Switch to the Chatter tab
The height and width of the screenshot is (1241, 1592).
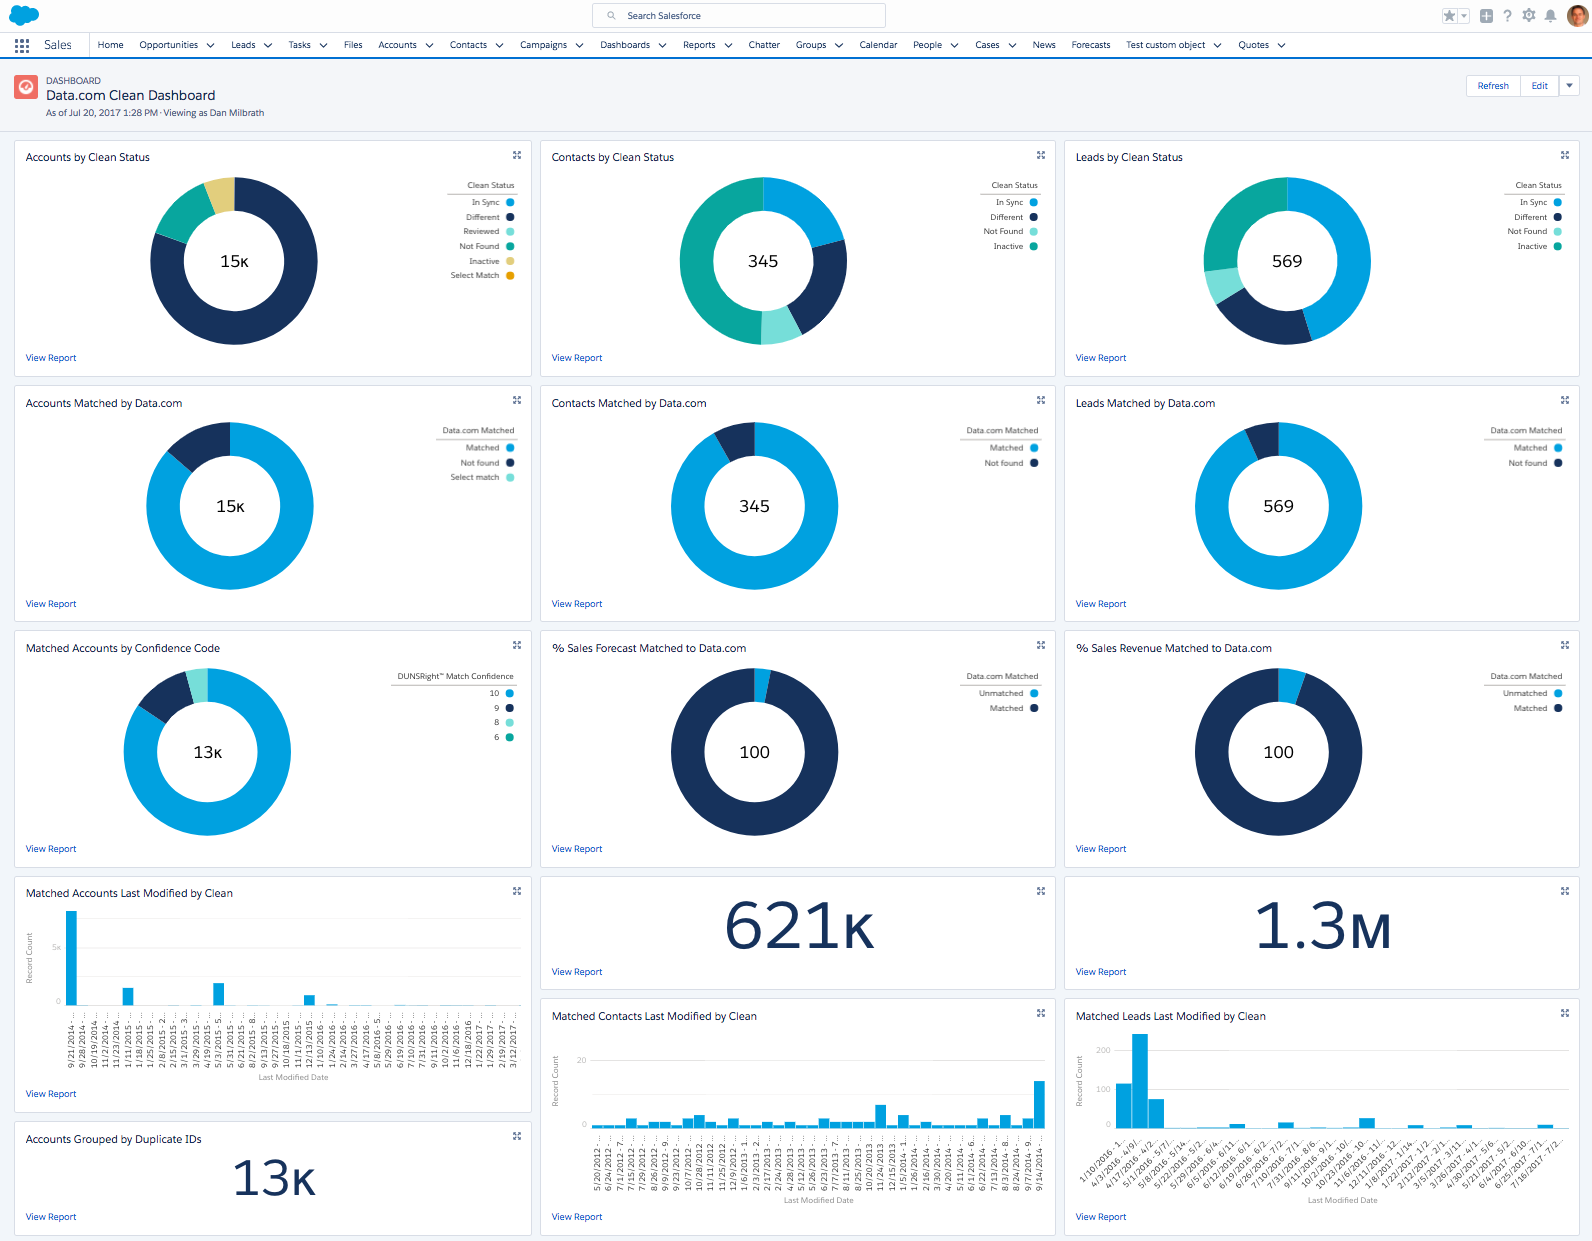pyautogui.click(x=764, y=45)
